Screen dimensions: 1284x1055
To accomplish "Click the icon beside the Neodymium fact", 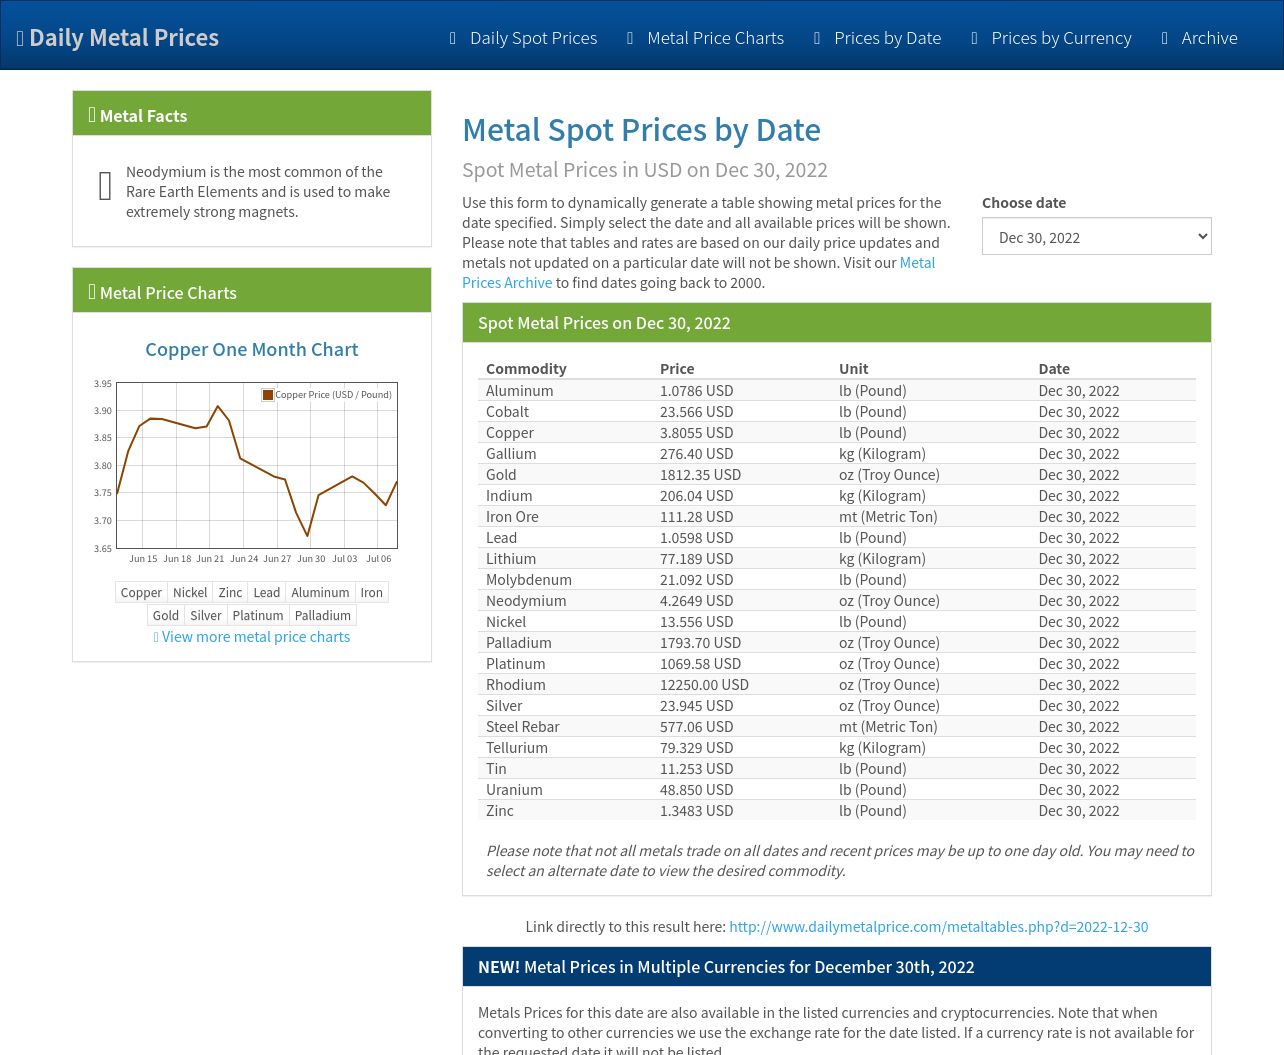I will [x=105, y=185].
